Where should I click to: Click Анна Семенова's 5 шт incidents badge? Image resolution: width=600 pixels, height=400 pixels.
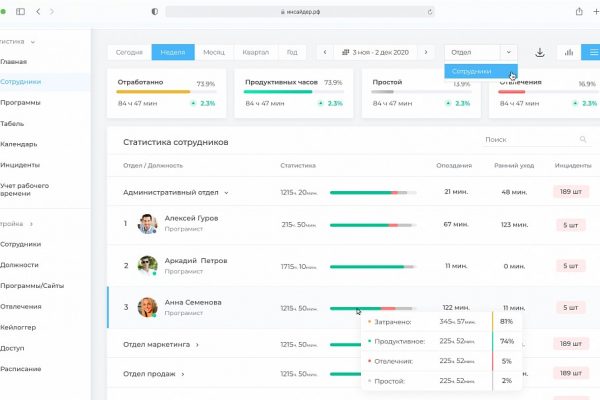click(x=570, y=307)
